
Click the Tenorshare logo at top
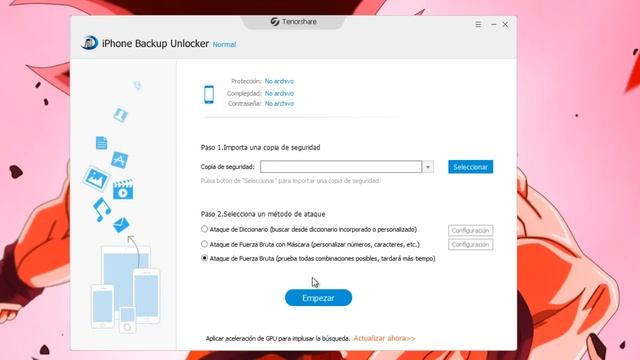coord(293,22)
